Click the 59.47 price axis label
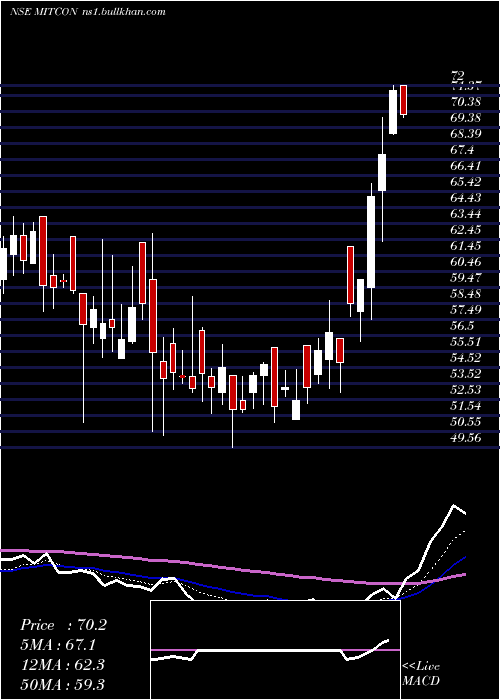The height and width of the screenshot is (700, 500). (466, 278)
